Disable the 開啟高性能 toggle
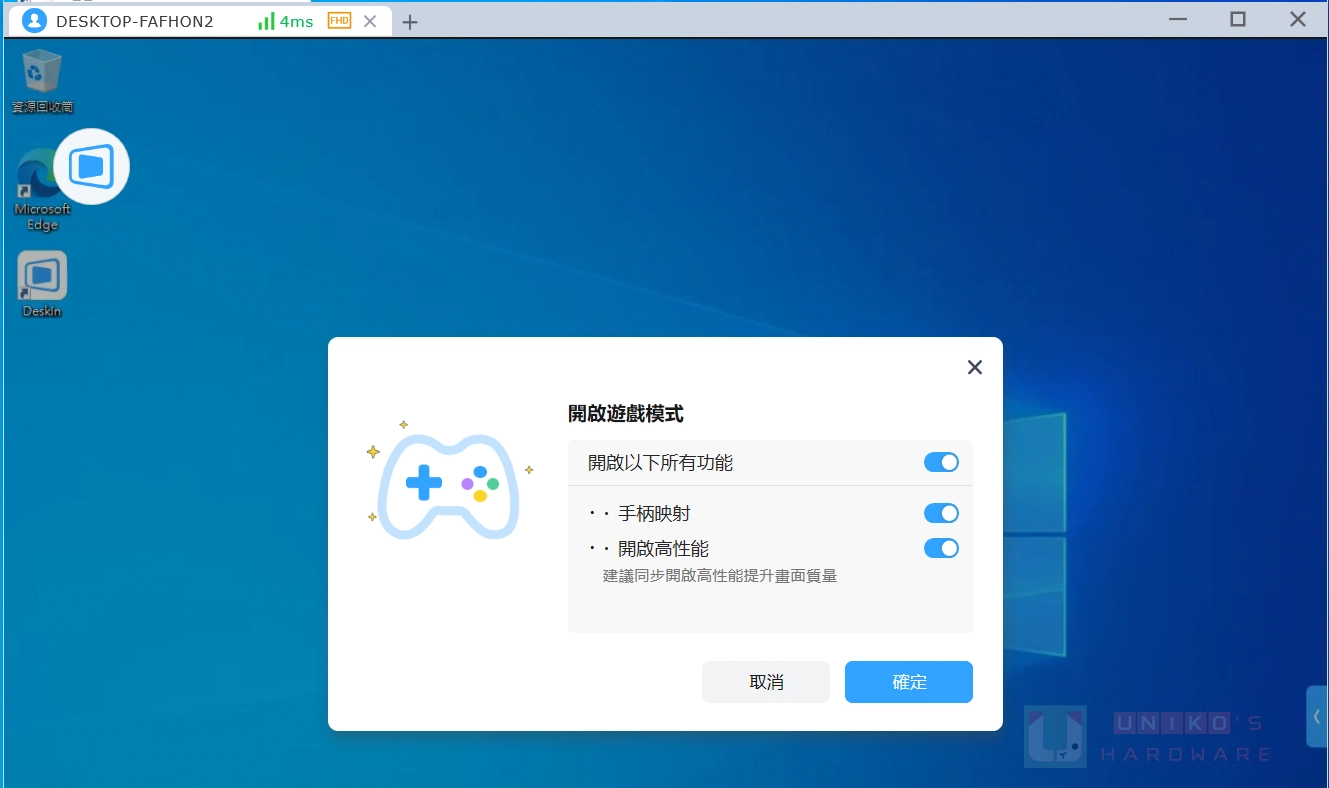The image size is (1329, 788). (940, 548)
